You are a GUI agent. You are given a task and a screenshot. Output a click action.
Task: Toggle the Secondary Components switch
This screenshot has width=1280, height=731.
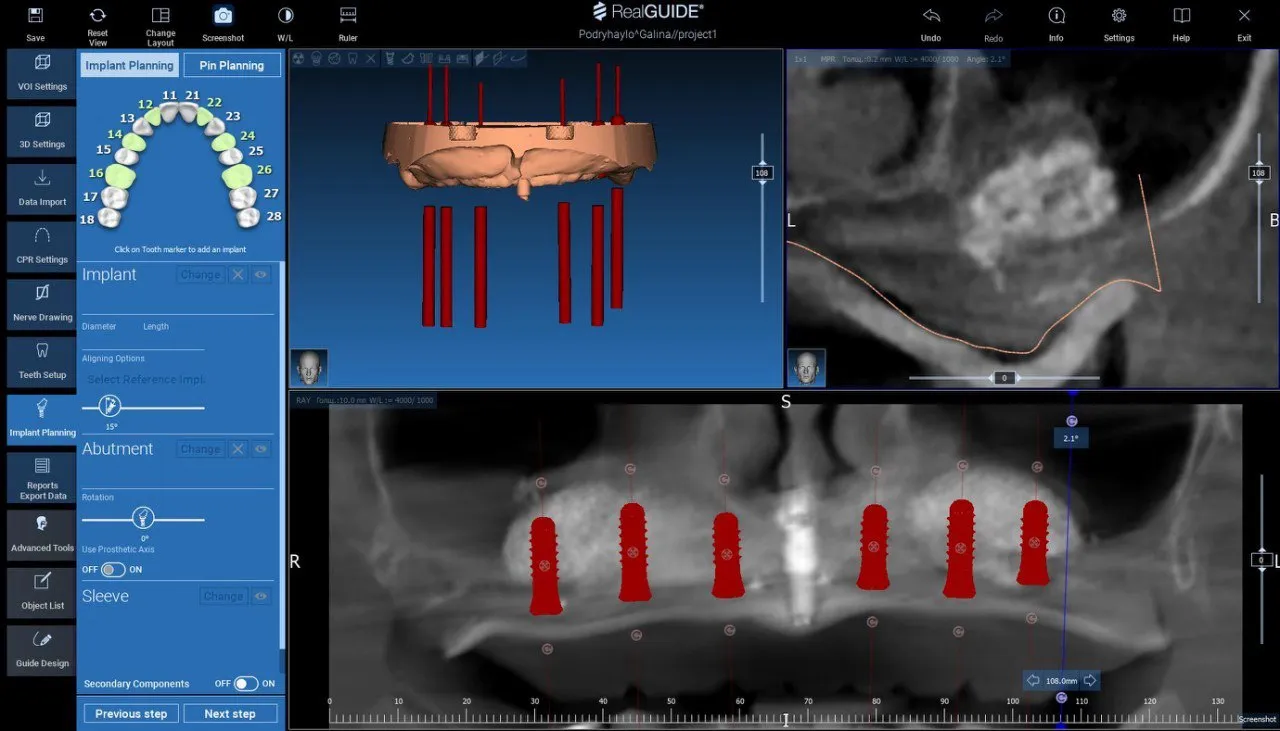(x=246, y=684)
